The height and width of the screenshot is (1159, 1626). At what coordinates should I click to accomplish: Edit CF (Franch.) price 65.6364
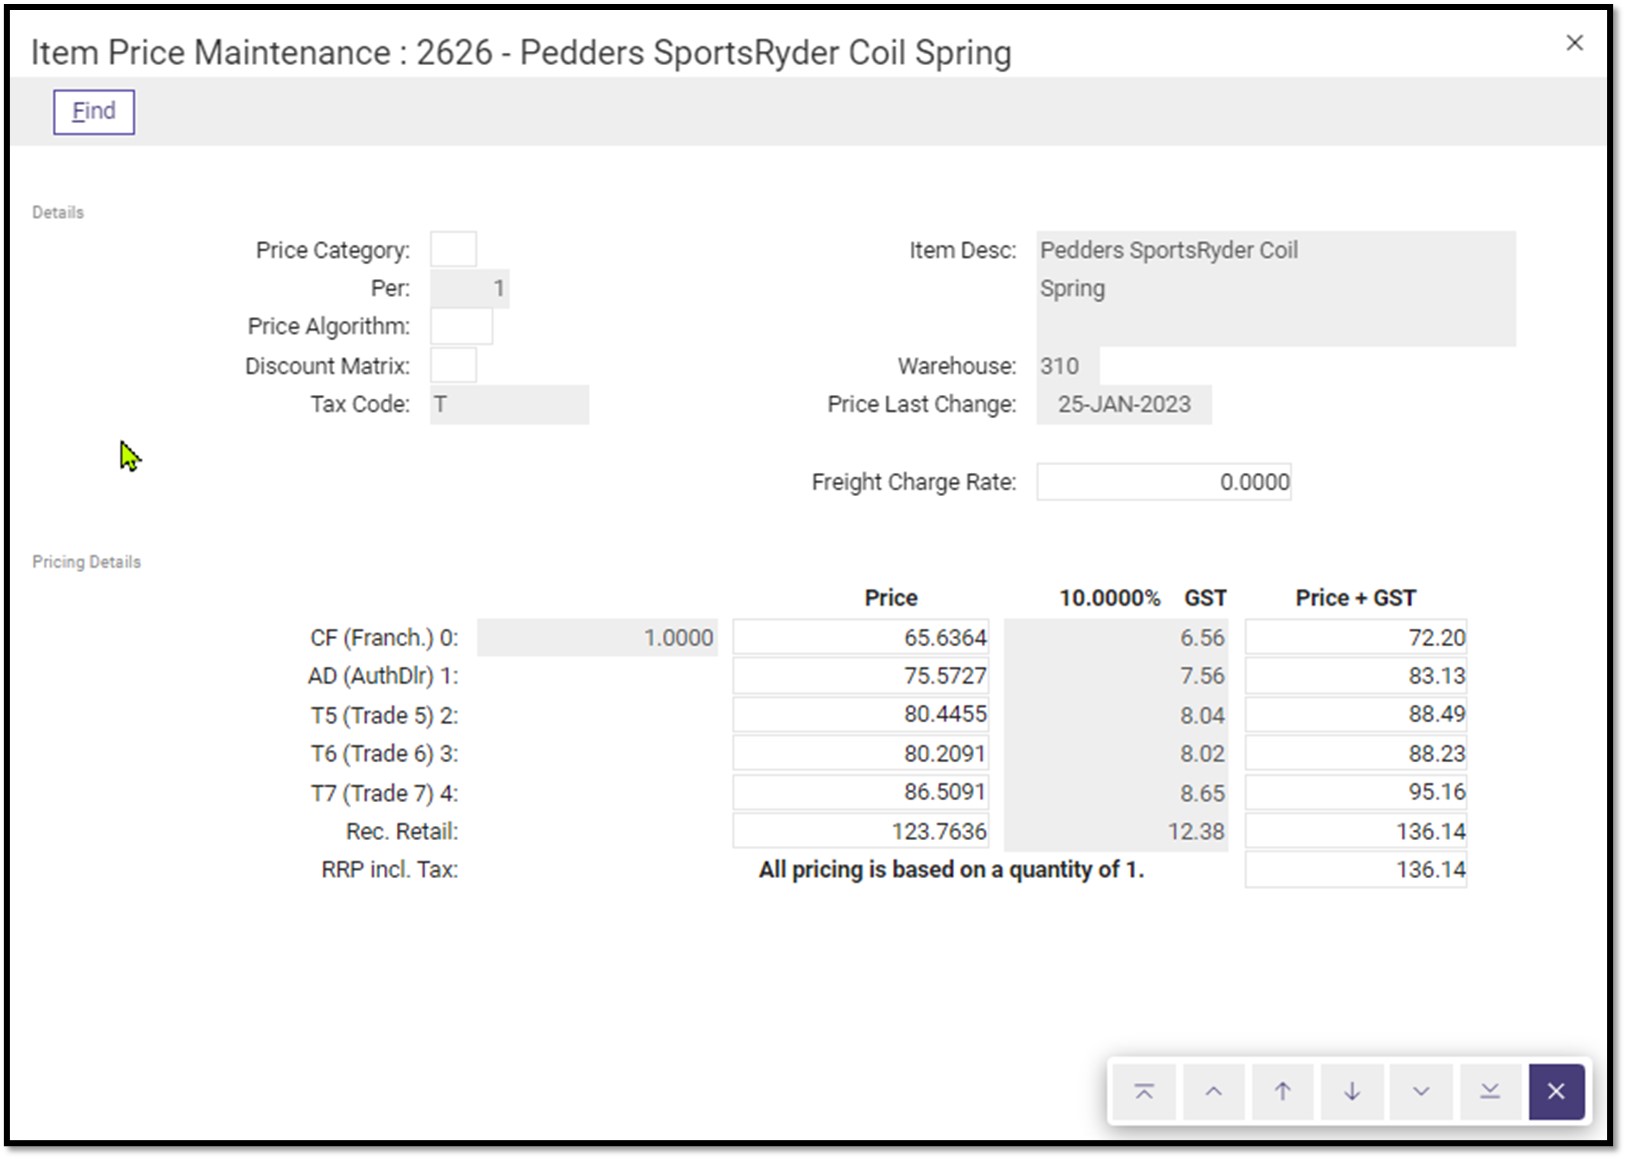861,638
